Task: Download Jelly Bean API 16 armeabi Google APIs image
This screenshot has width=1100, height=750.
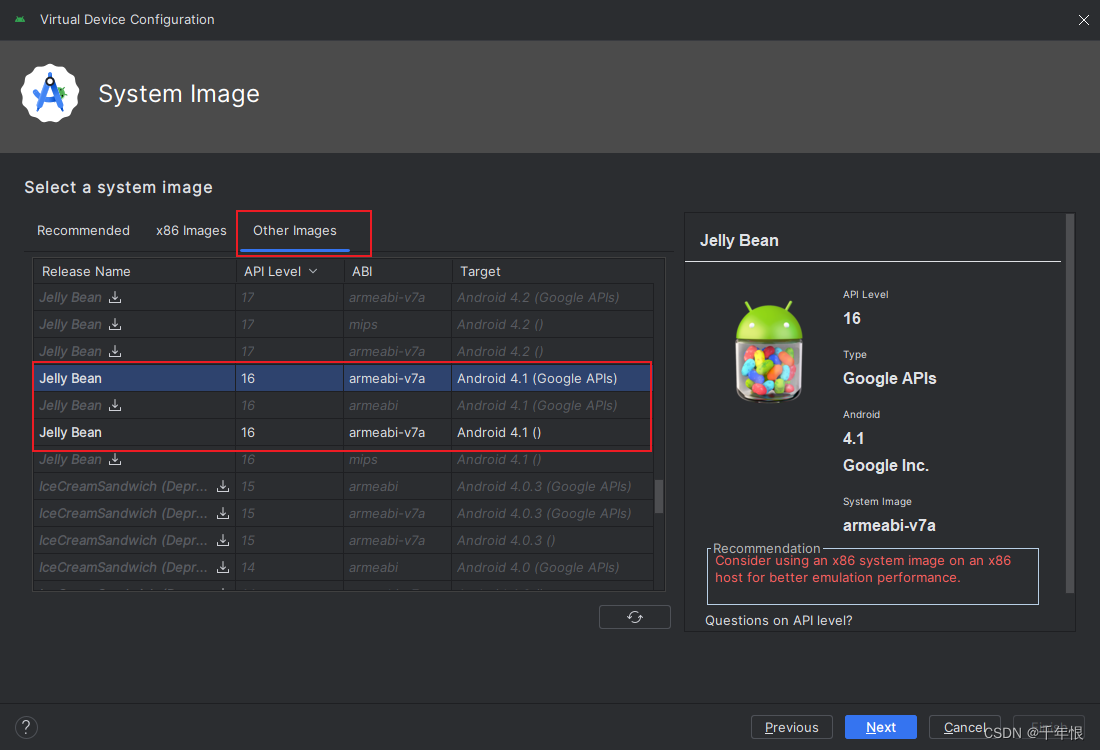Action: tap(115, 406)
